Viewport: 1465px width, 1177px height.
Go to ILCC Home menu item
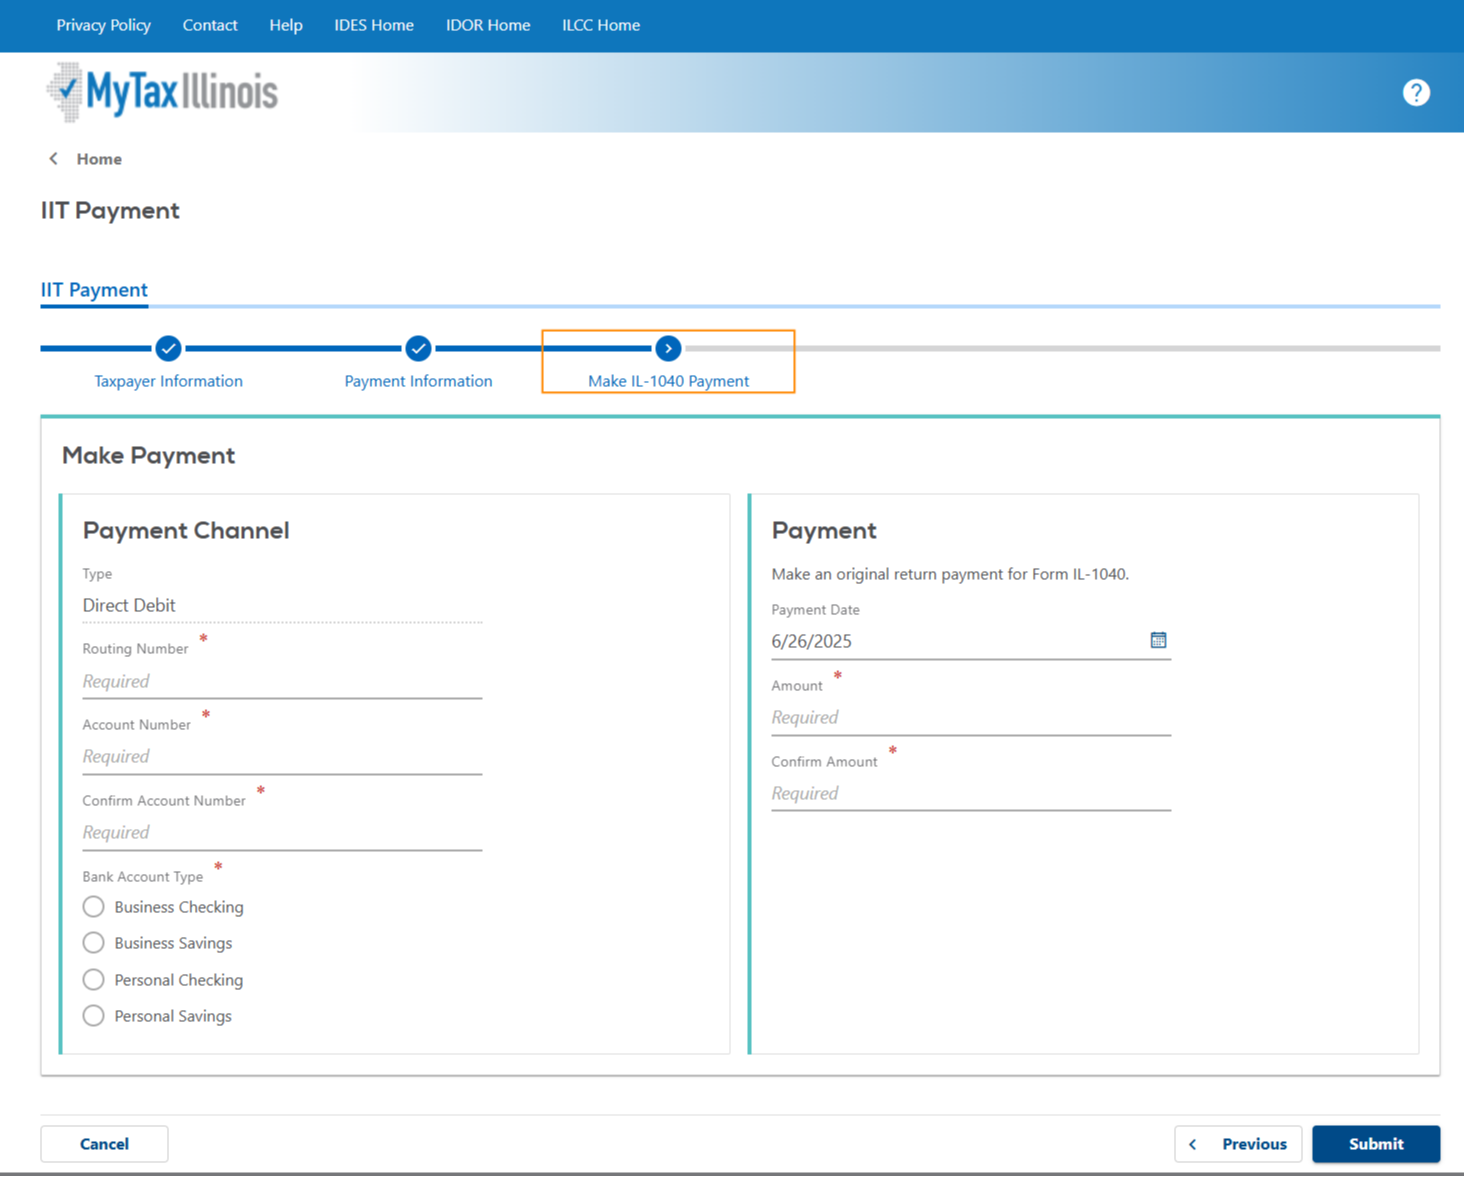click(601, 25)
